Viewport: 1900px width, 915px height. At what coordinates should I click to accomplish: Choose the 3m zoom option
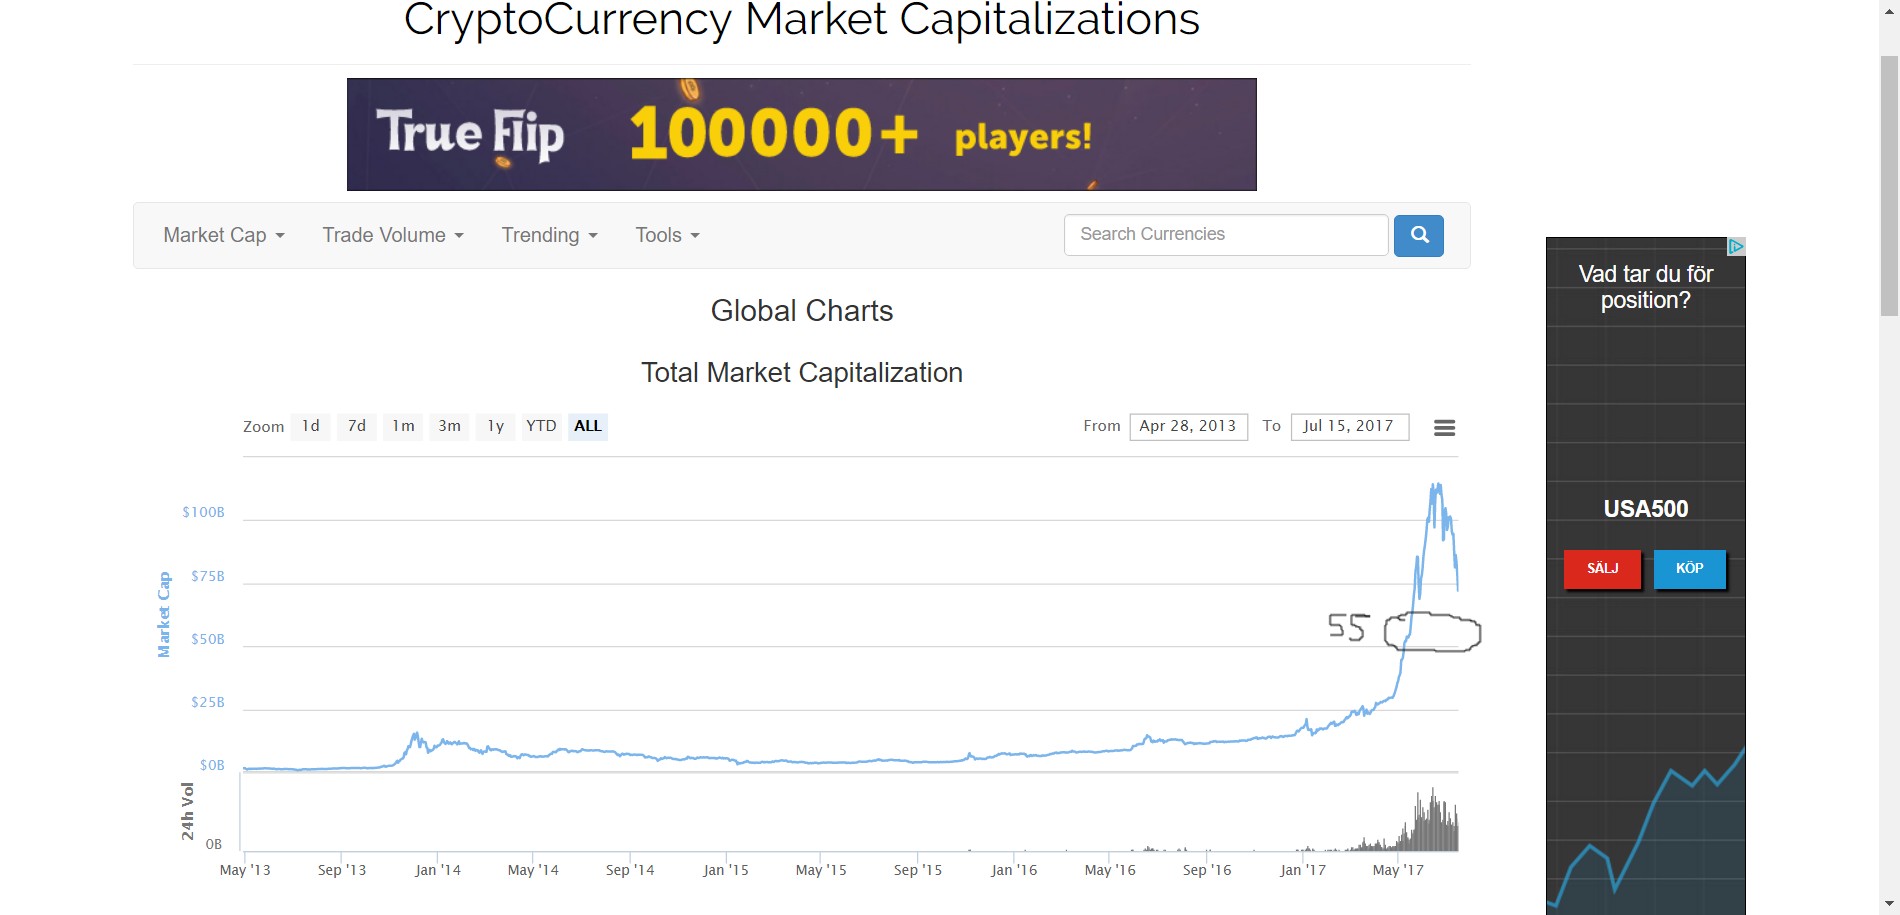click(x=450, y=426)
